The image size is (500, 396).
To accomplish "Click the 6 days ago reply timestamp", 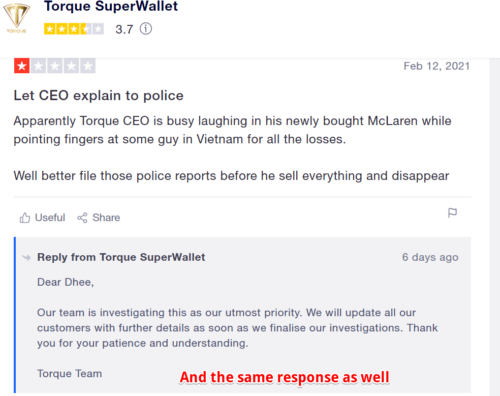I will click(430, 257).
